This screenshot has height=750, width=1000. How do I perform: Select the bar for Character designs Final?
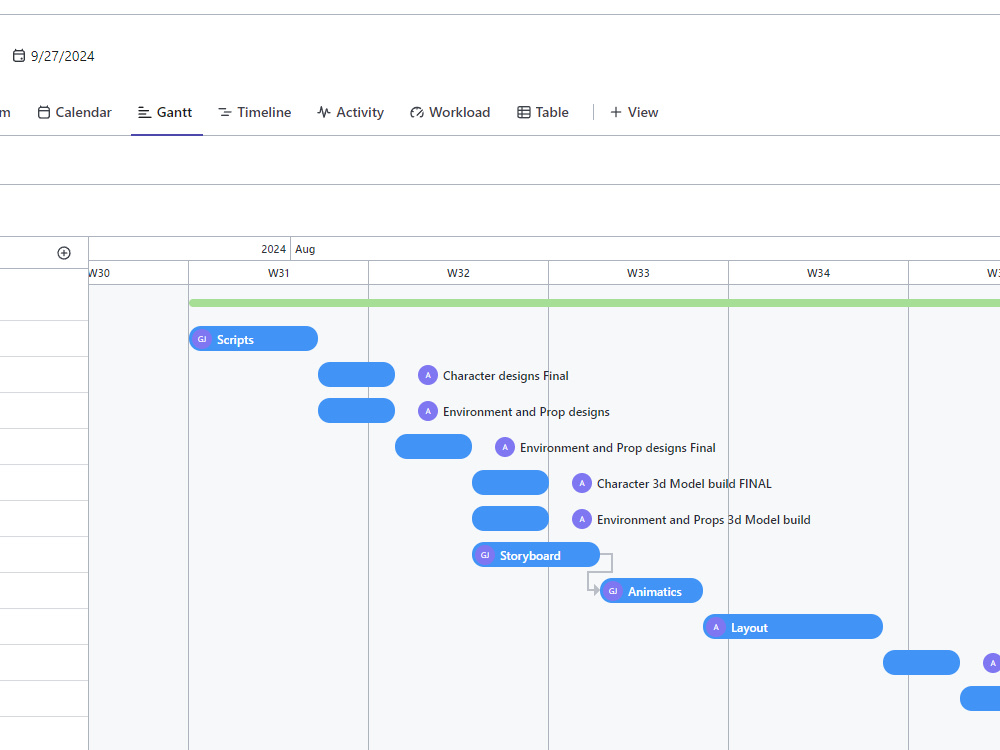[x=357, y=374]
